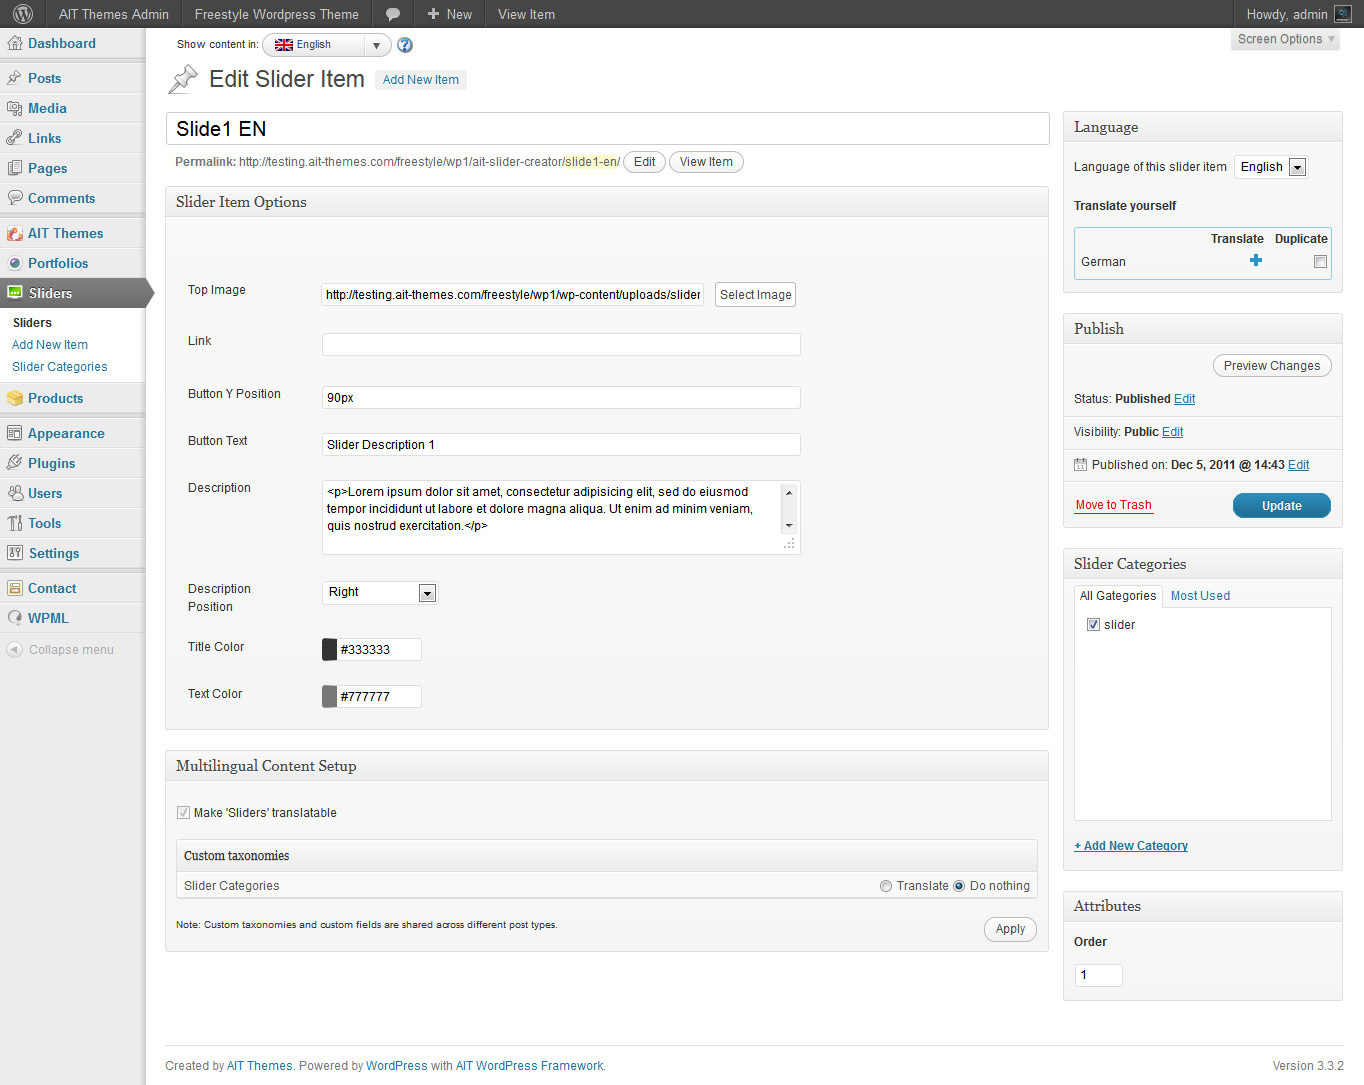Click the Move to Trash link
The height and width of the screenshot is (1085, 1364).
1113,505
